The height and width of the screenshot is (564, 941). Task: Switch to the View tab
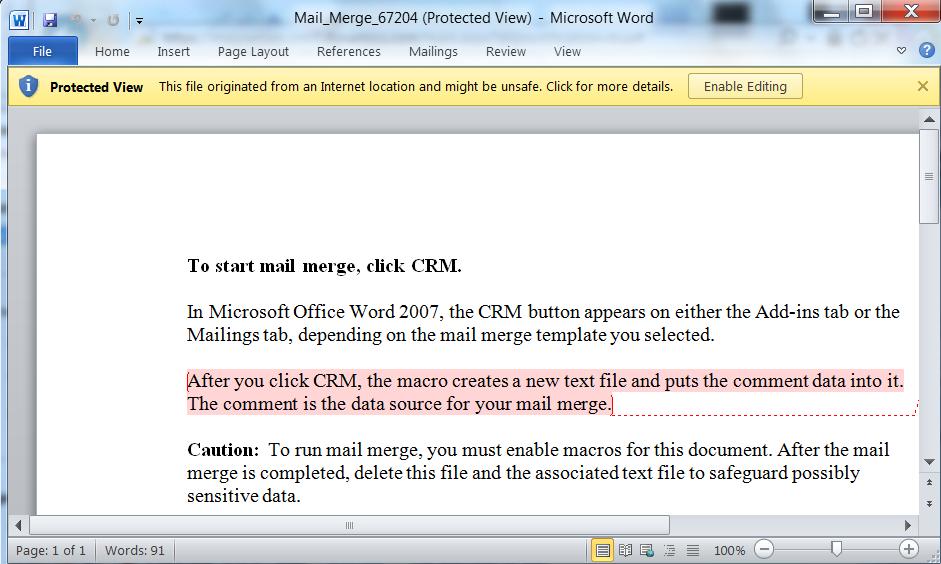[567, 52]
